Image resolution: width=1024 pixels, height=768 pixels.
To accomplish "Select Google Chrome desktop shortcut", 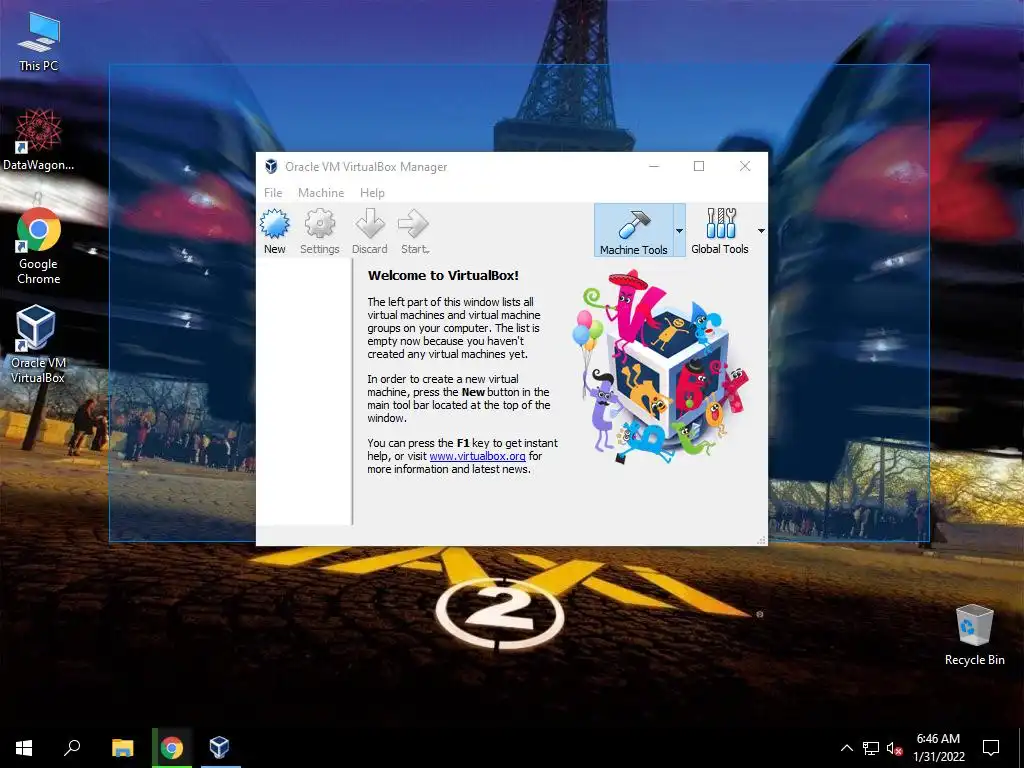I will pyautogui.click(x=39, y=247).
